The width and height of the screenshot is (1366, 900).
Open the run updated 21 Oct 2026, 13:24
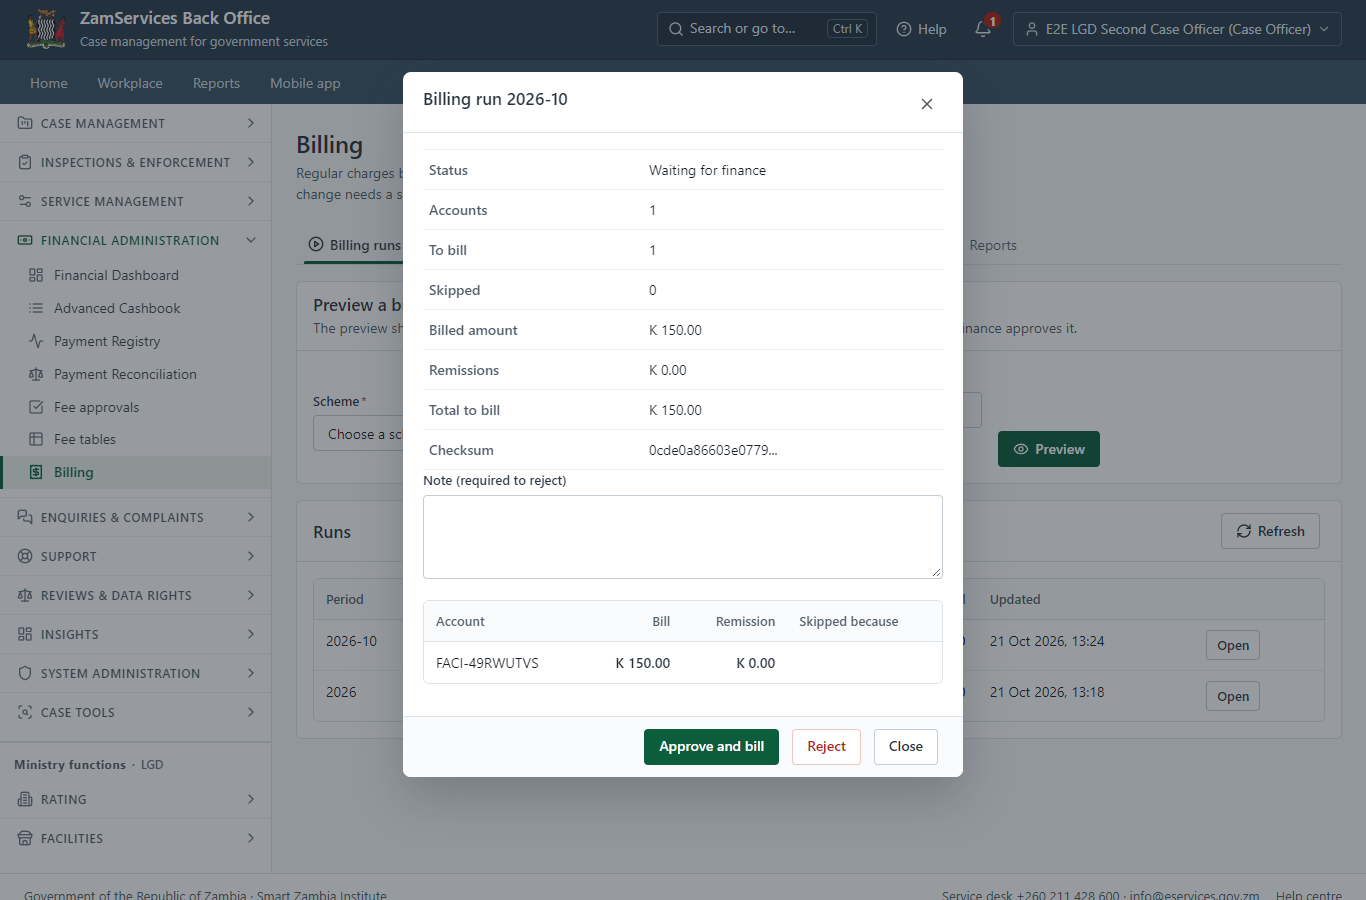[1233, 646]
